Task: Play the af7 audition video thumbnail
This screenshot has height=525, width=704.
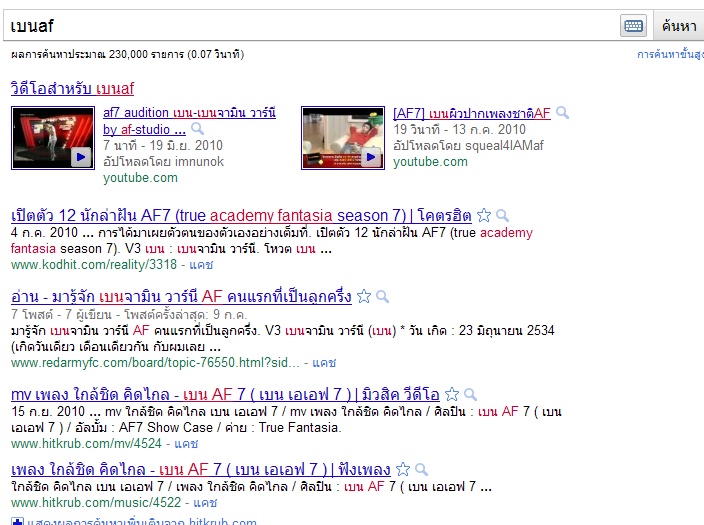Action: 53,138
